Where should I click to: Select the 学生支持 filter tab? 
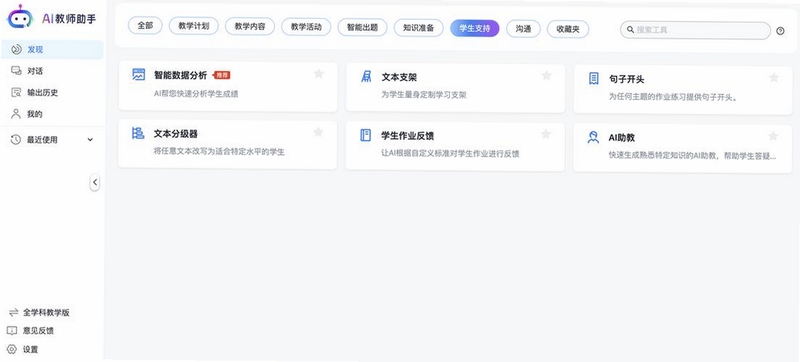[x=474, y=29]
